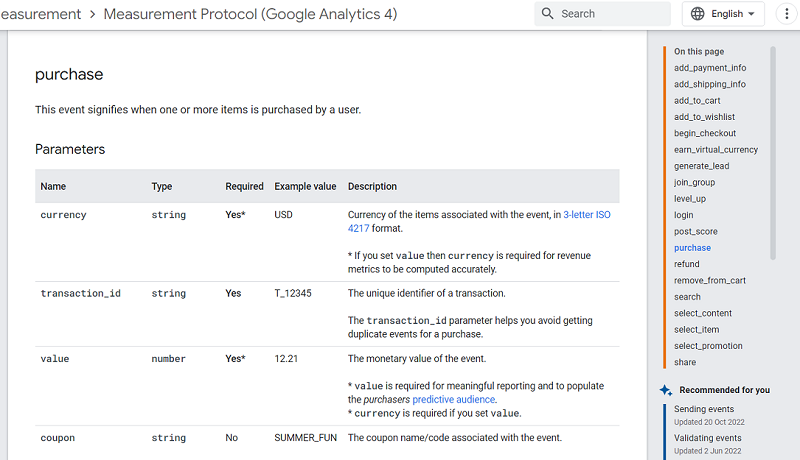Jump to level_up section
The width and height of the screenshot is (800, 460).
tap(690, 198)
